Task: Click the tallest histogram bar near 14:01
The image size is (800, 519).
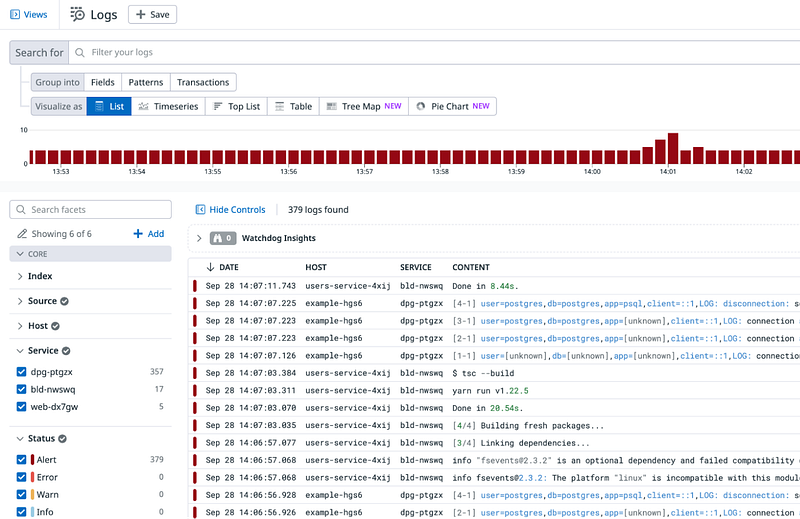Action: 673,149
